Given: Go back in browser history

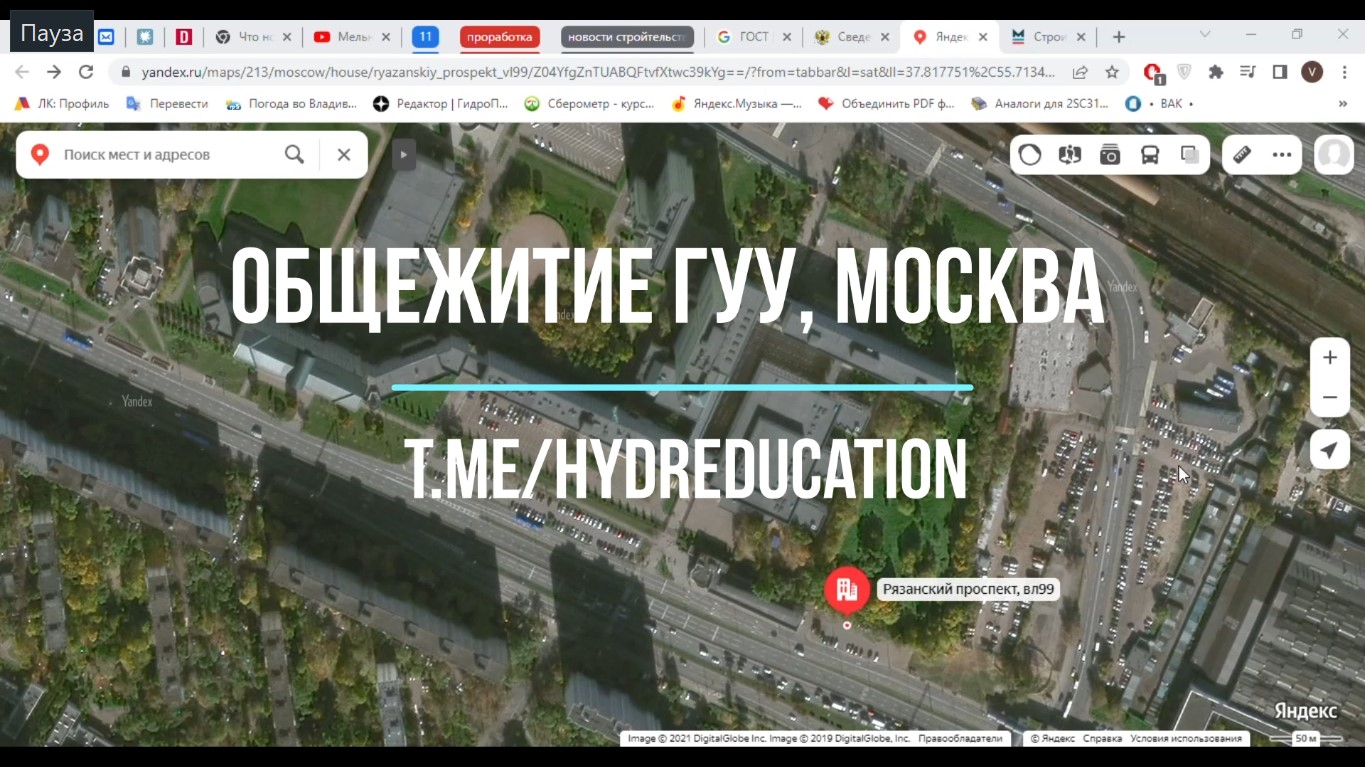Looking at the screenshot, I should (22, 72).
